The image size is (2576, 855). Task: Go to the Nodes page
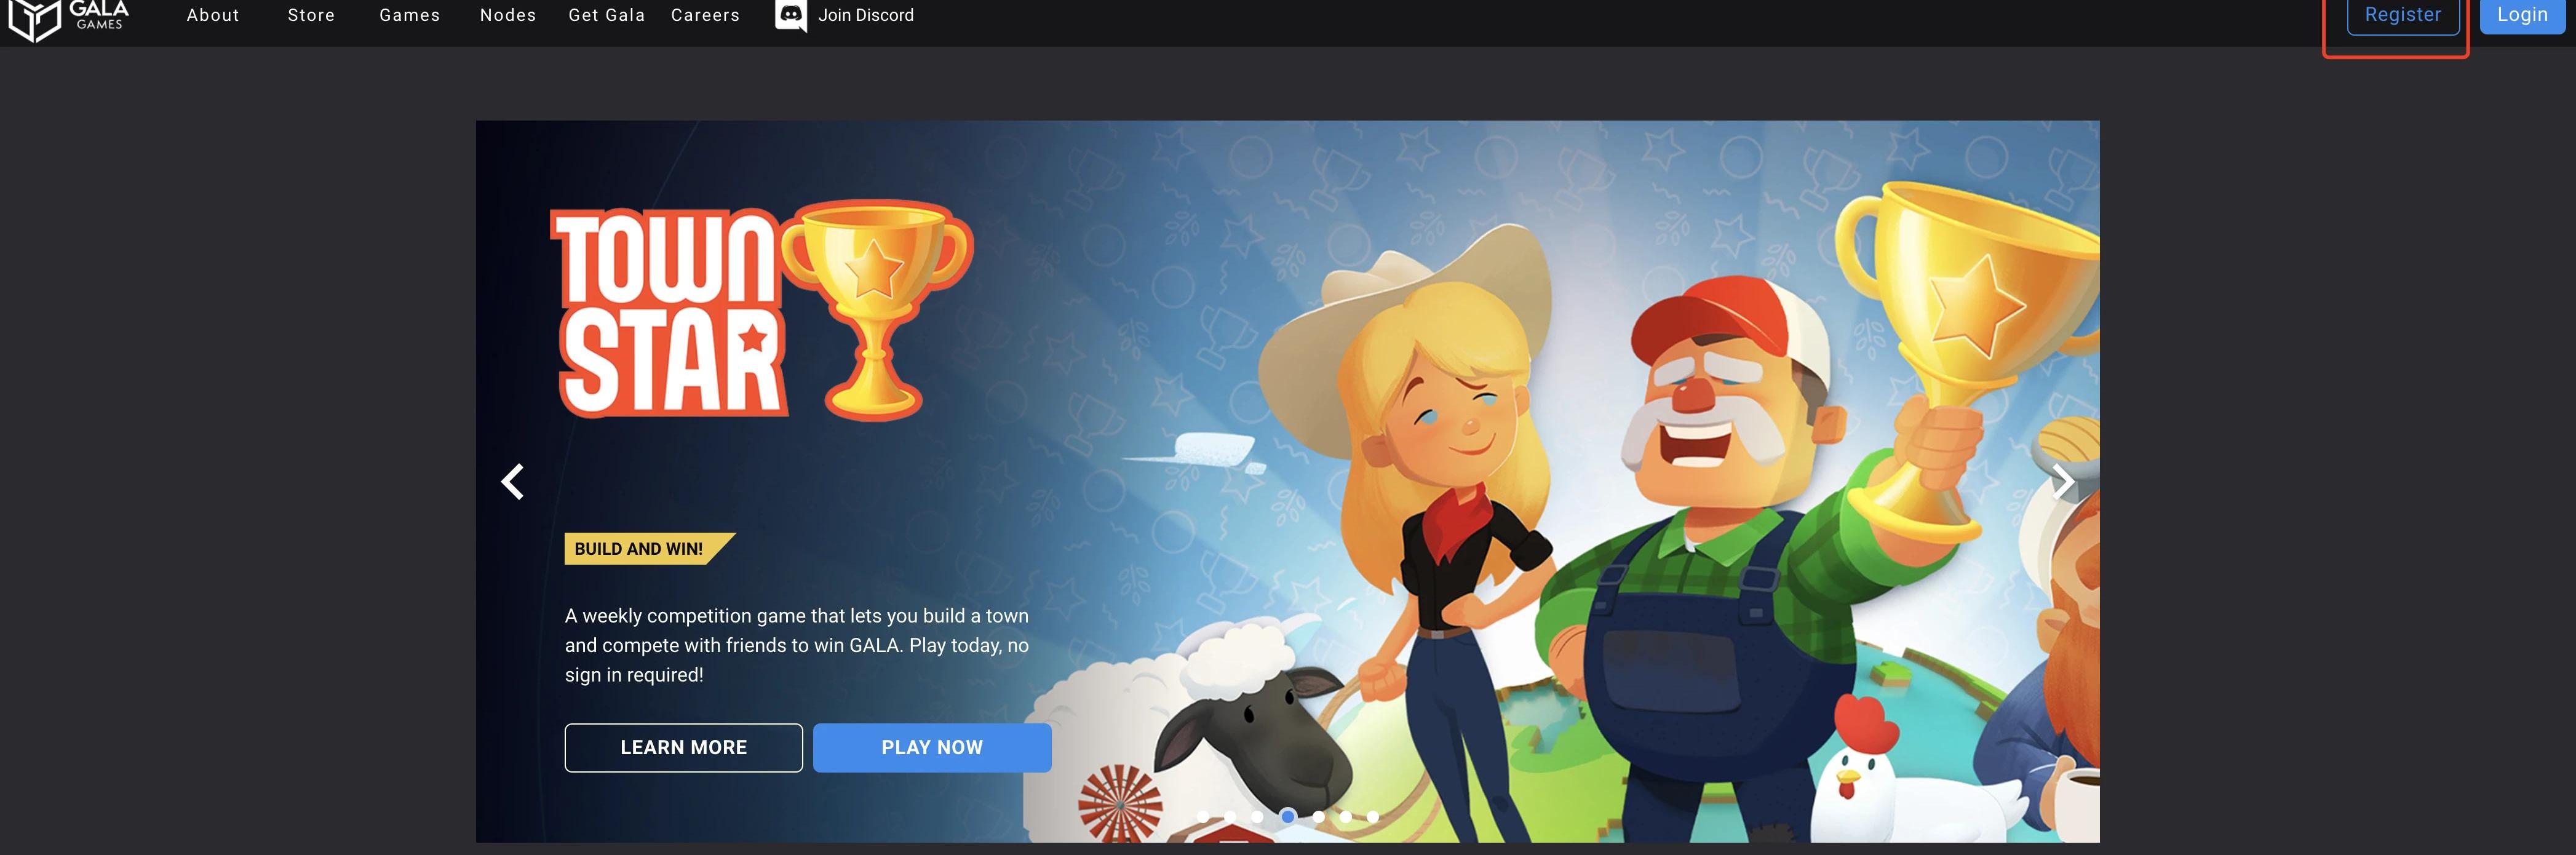click(x=508, y=15)
